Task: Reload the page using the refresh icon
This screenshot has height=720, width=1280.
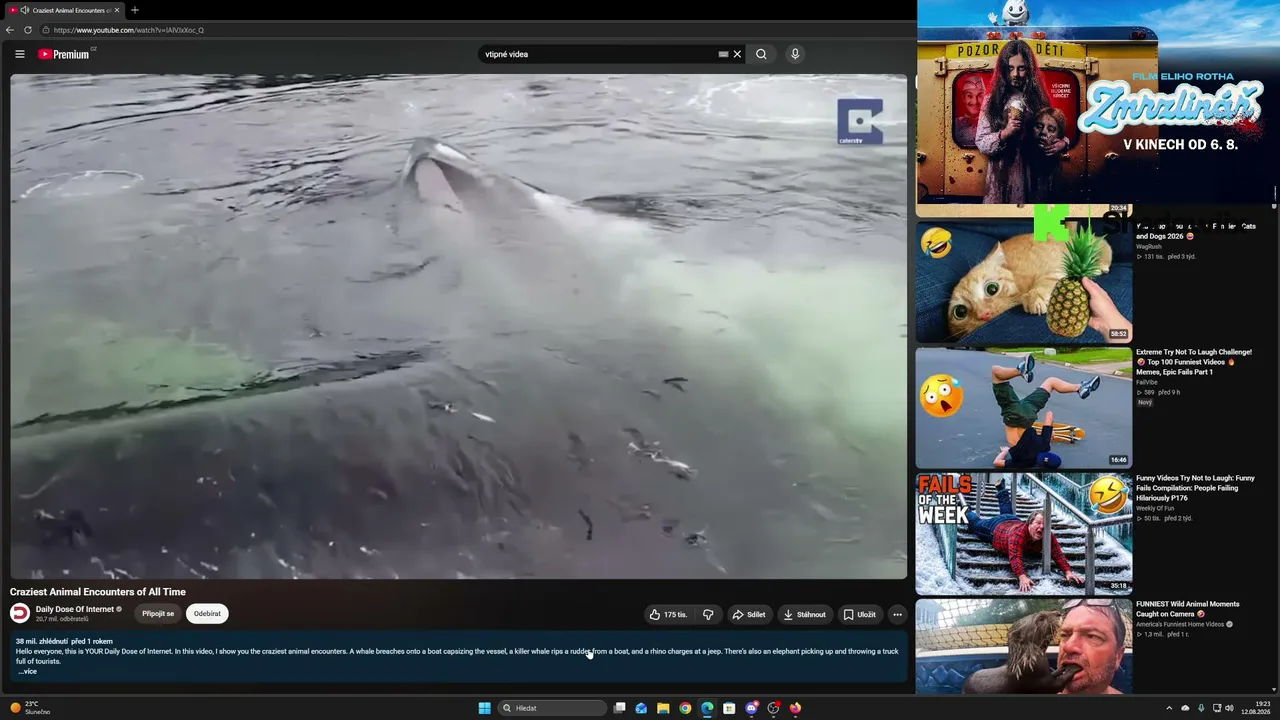Action: coord(28,30)
